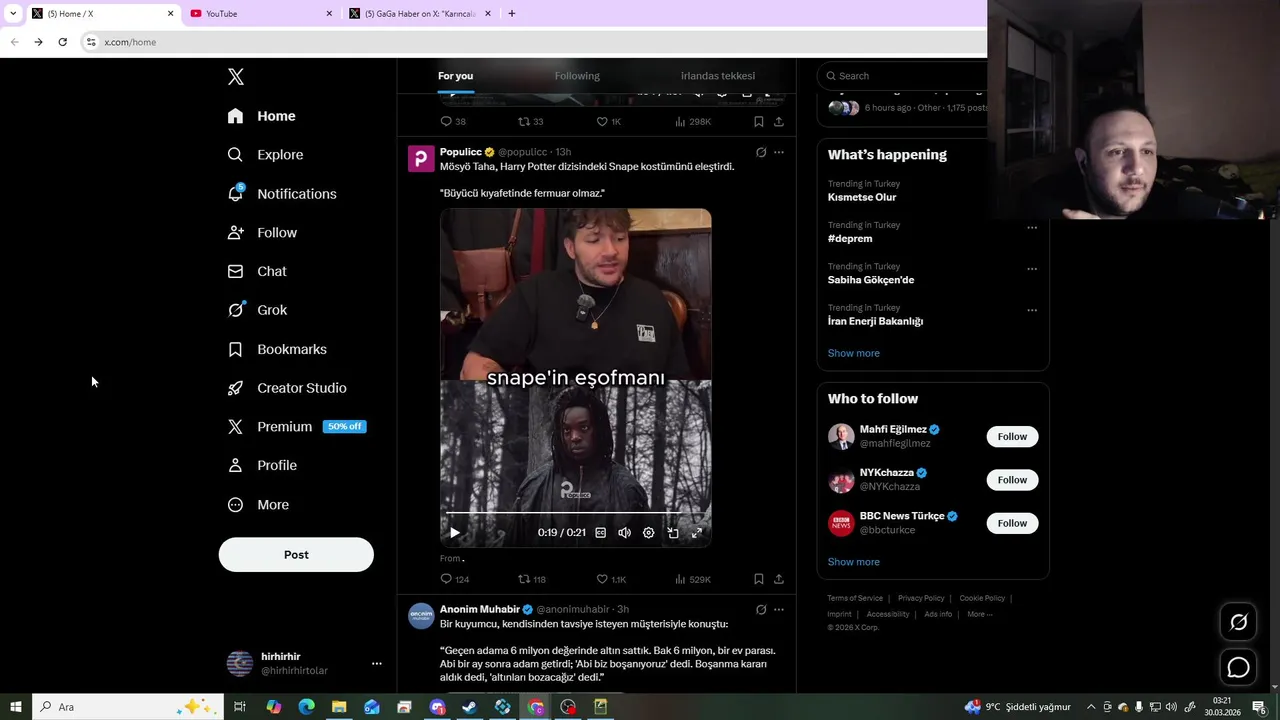Open trending topic #deprem
Screen dimensions: 1280x720
coord(850,239)
